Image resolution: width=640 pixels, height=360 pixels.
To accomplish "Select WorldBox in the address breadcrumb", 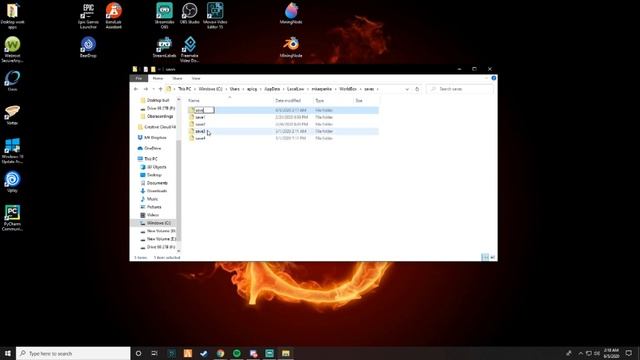I will 348,89.
